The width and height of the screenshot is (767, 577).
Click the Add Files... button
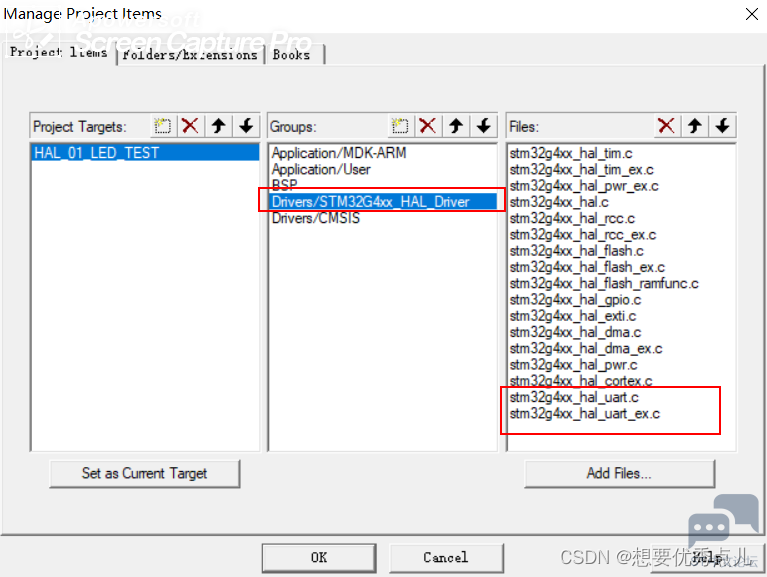(x=619, y=473)
